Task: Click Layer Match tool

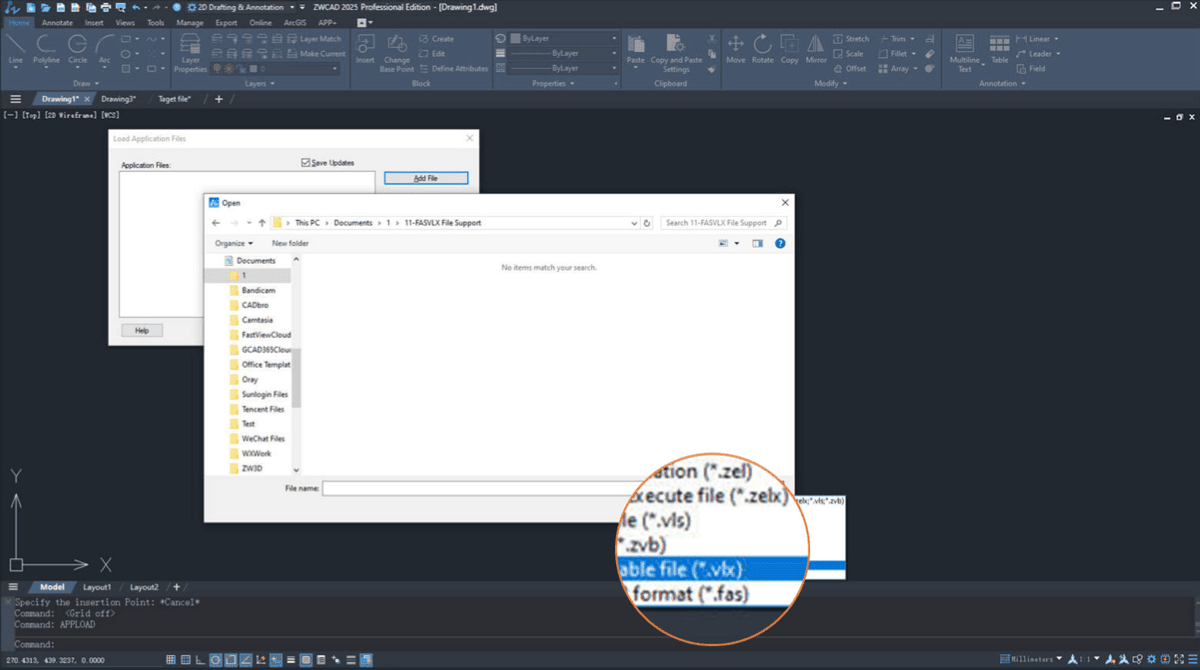Action: (x=314, y=39)
